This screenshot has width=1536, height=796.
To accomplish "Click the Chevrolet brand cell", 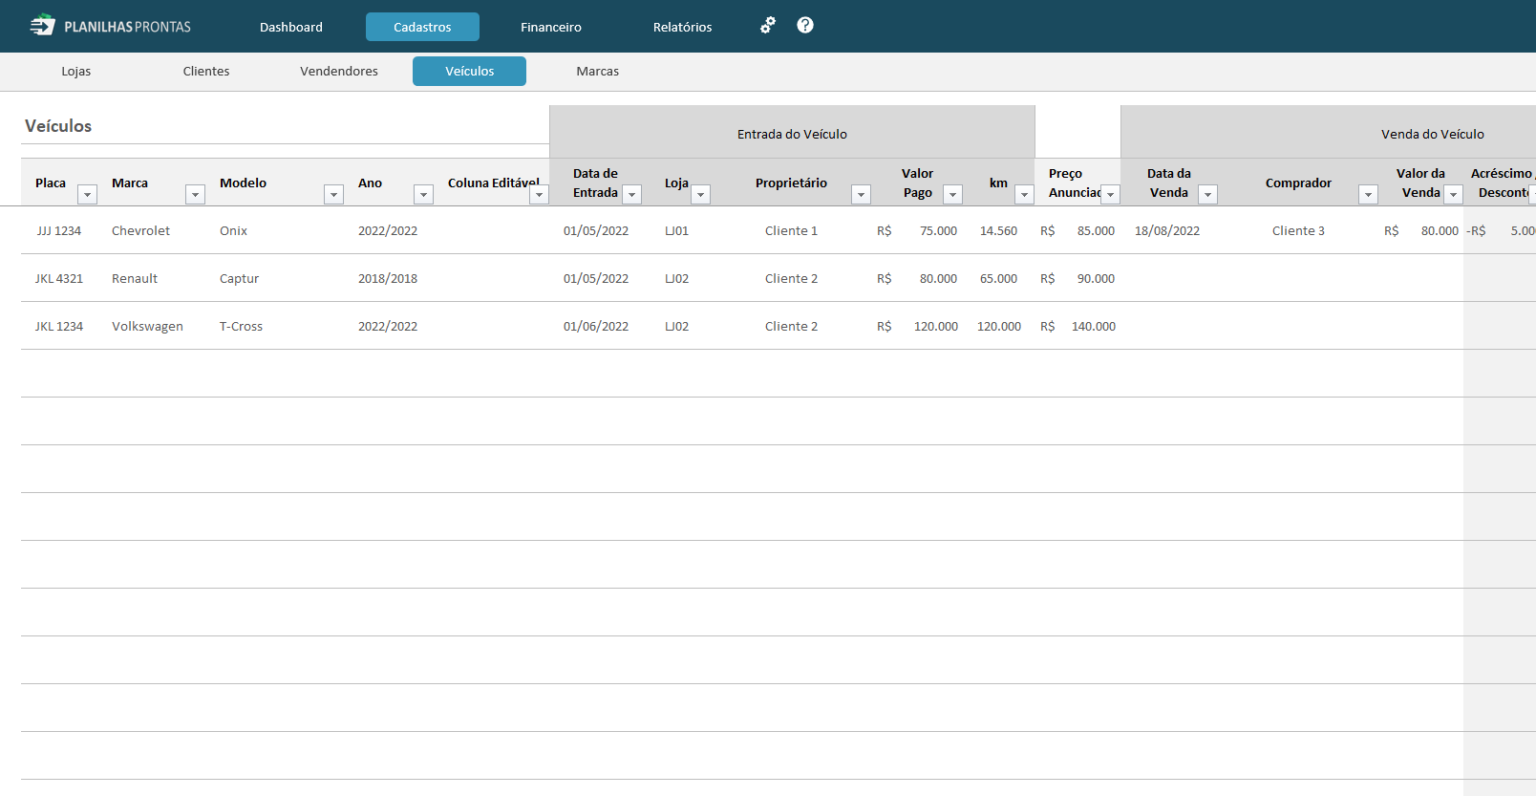I will pos(141,231).
